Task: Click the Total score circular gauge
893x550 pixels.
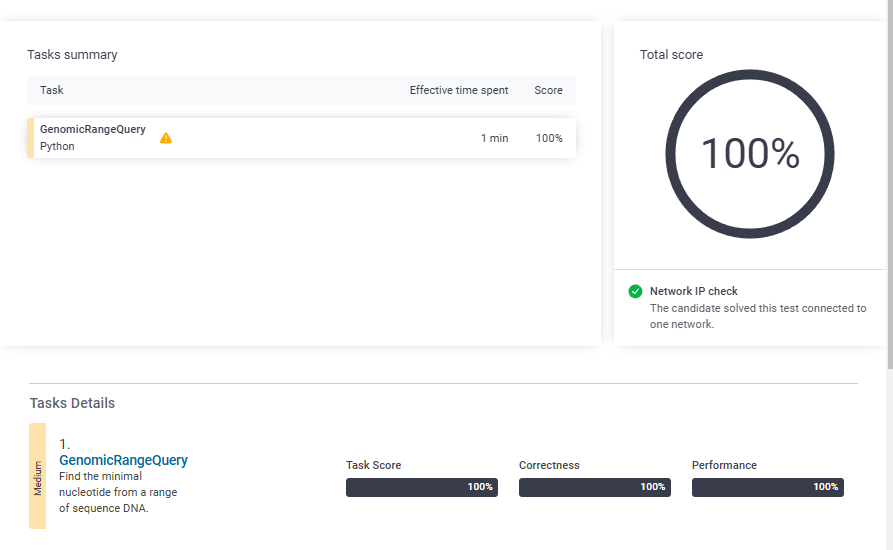Action: 749,154
